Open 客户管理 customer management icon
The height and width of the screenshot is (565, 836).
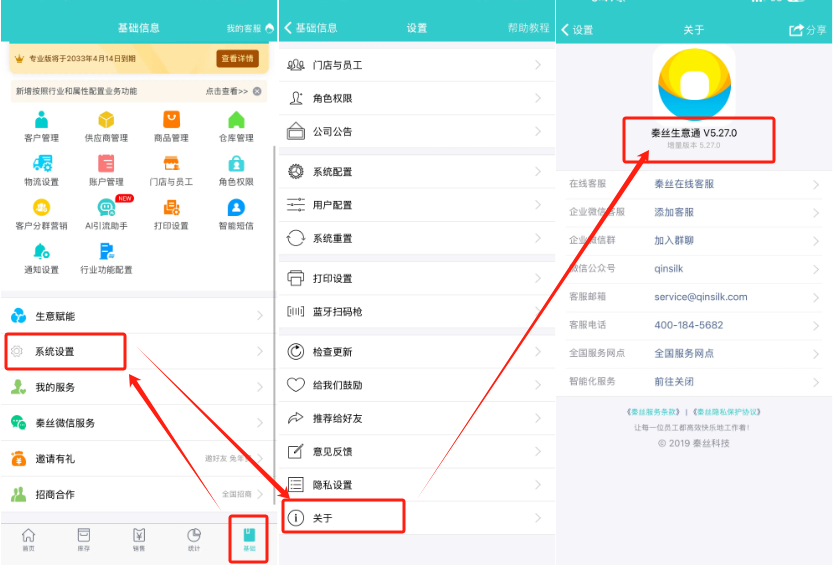tap(42, 120)
